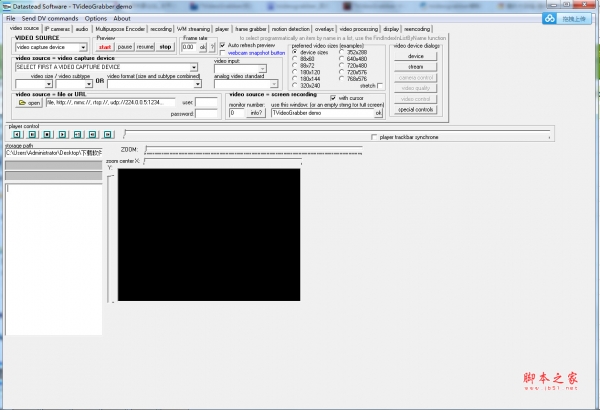The image size is (600, 410).
Task: Select the 88x60 video size option
Action: [x=295, y=59]
